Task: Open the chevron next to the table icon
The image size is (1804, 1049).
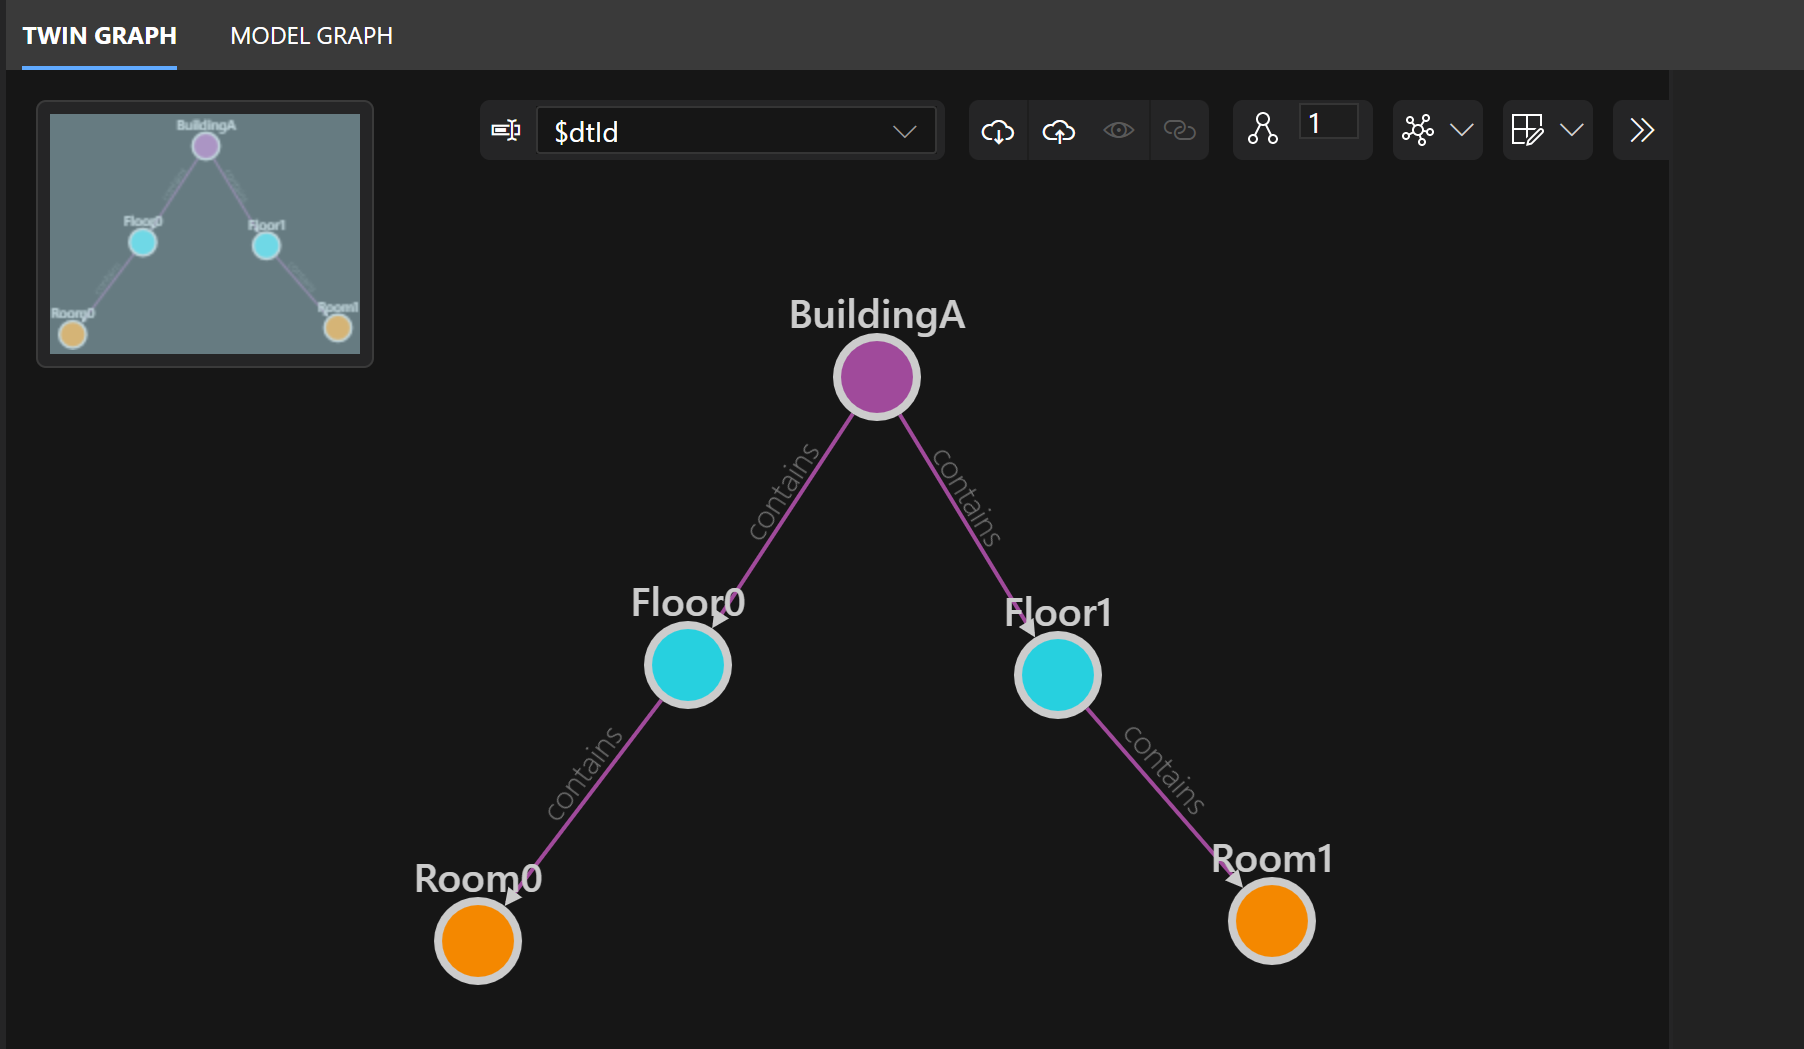Action: [x=1571, y=130]
